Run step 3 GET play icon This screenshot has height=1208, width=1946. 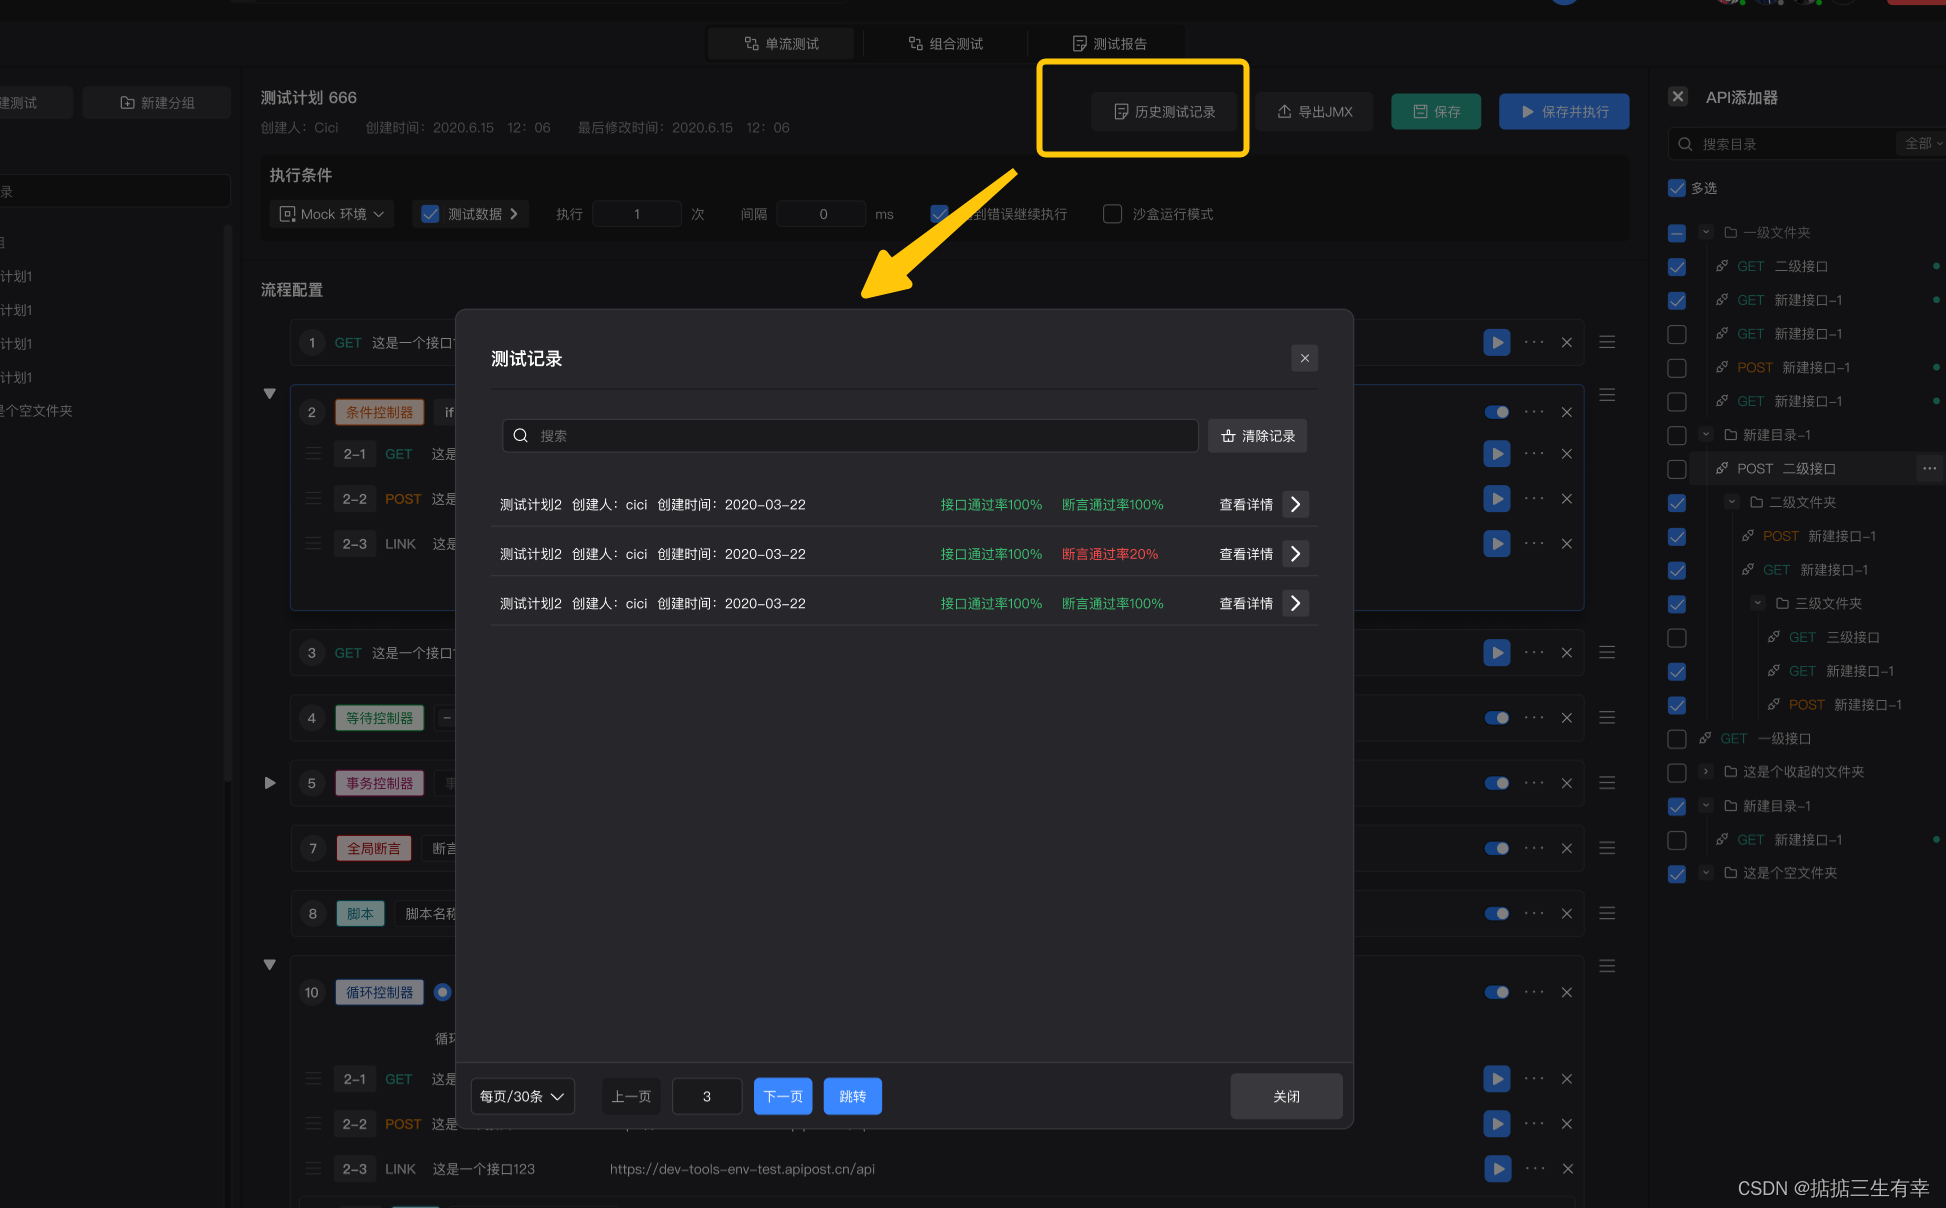(x=1497, y=652)
